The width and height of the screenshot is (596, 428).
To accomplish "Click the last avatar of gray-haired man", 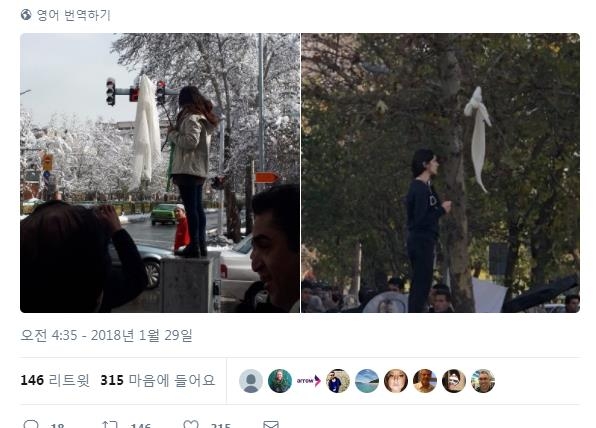I will (x=483, y=380).
